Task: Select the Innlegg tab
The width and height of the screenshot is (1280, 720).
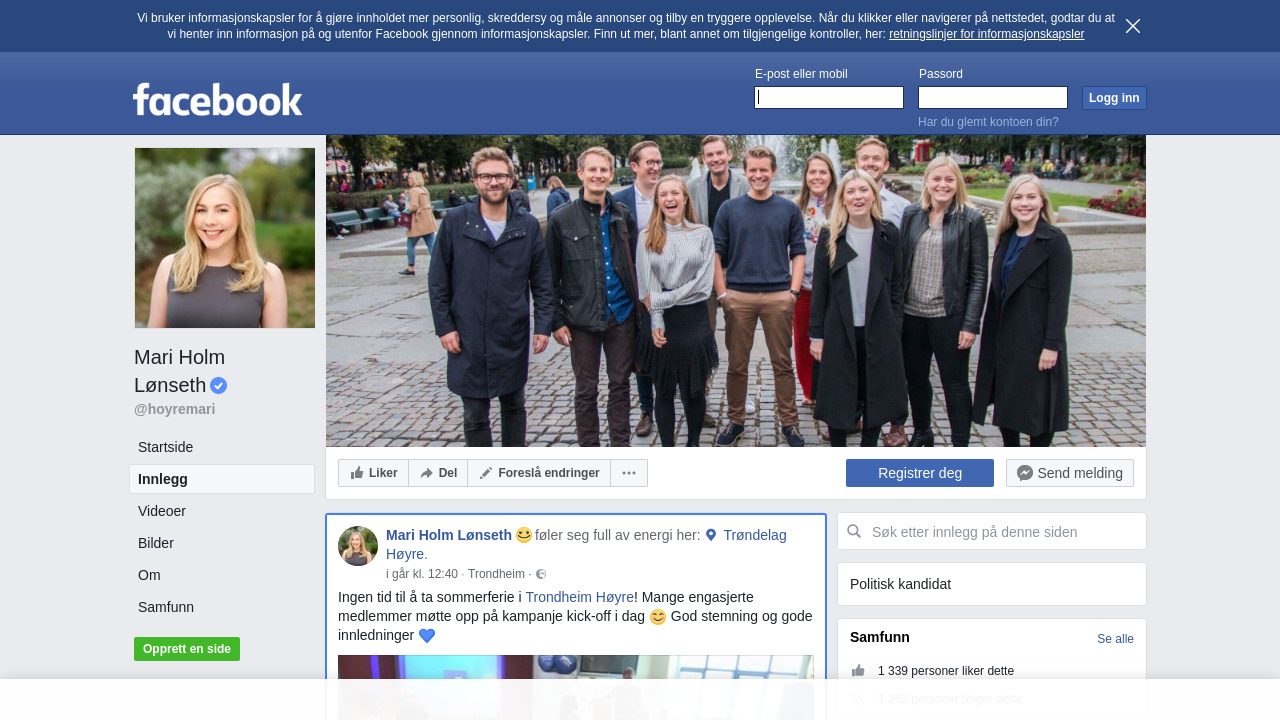Action: click(222, 479)
